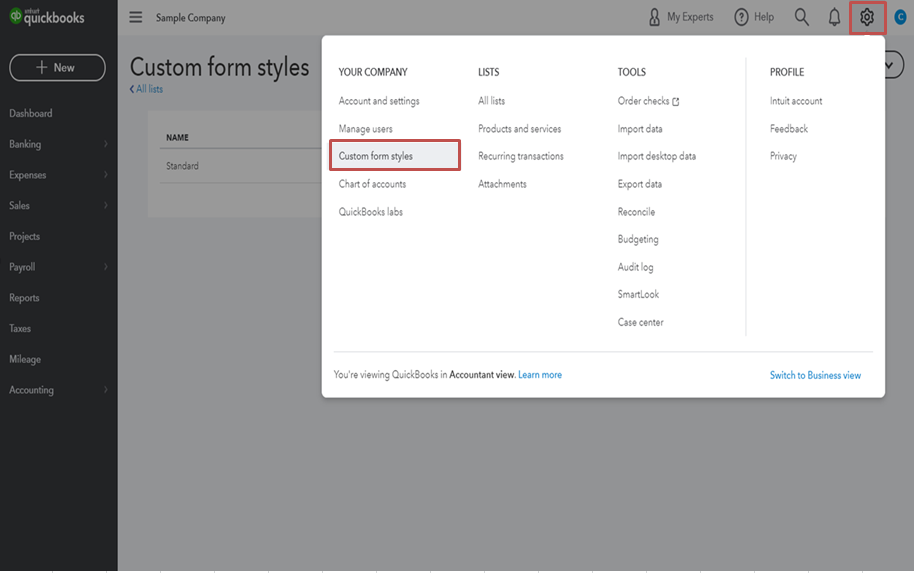This screenshot has width=914, height=573.
Task: Open Feedback under PROFILE
Action: [789, 129]
